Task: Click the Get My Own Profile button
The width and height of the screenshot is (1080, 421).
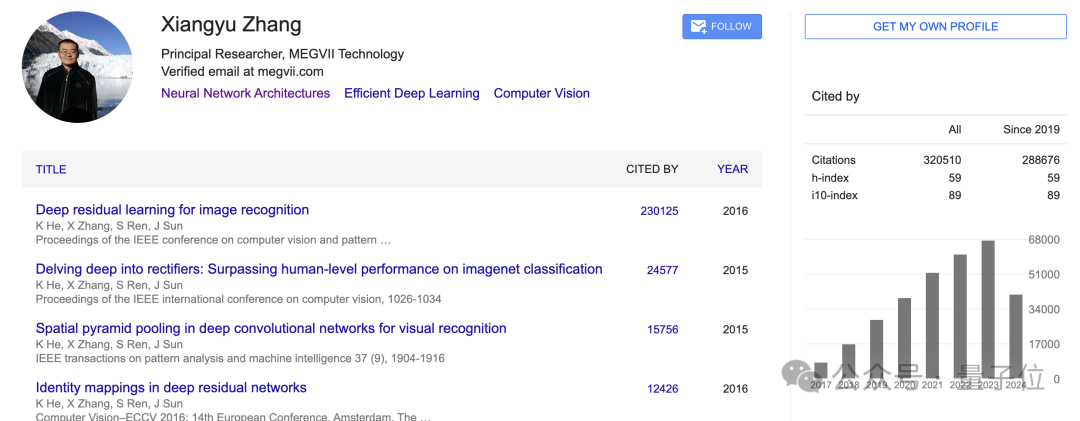Action: (935, 27)
